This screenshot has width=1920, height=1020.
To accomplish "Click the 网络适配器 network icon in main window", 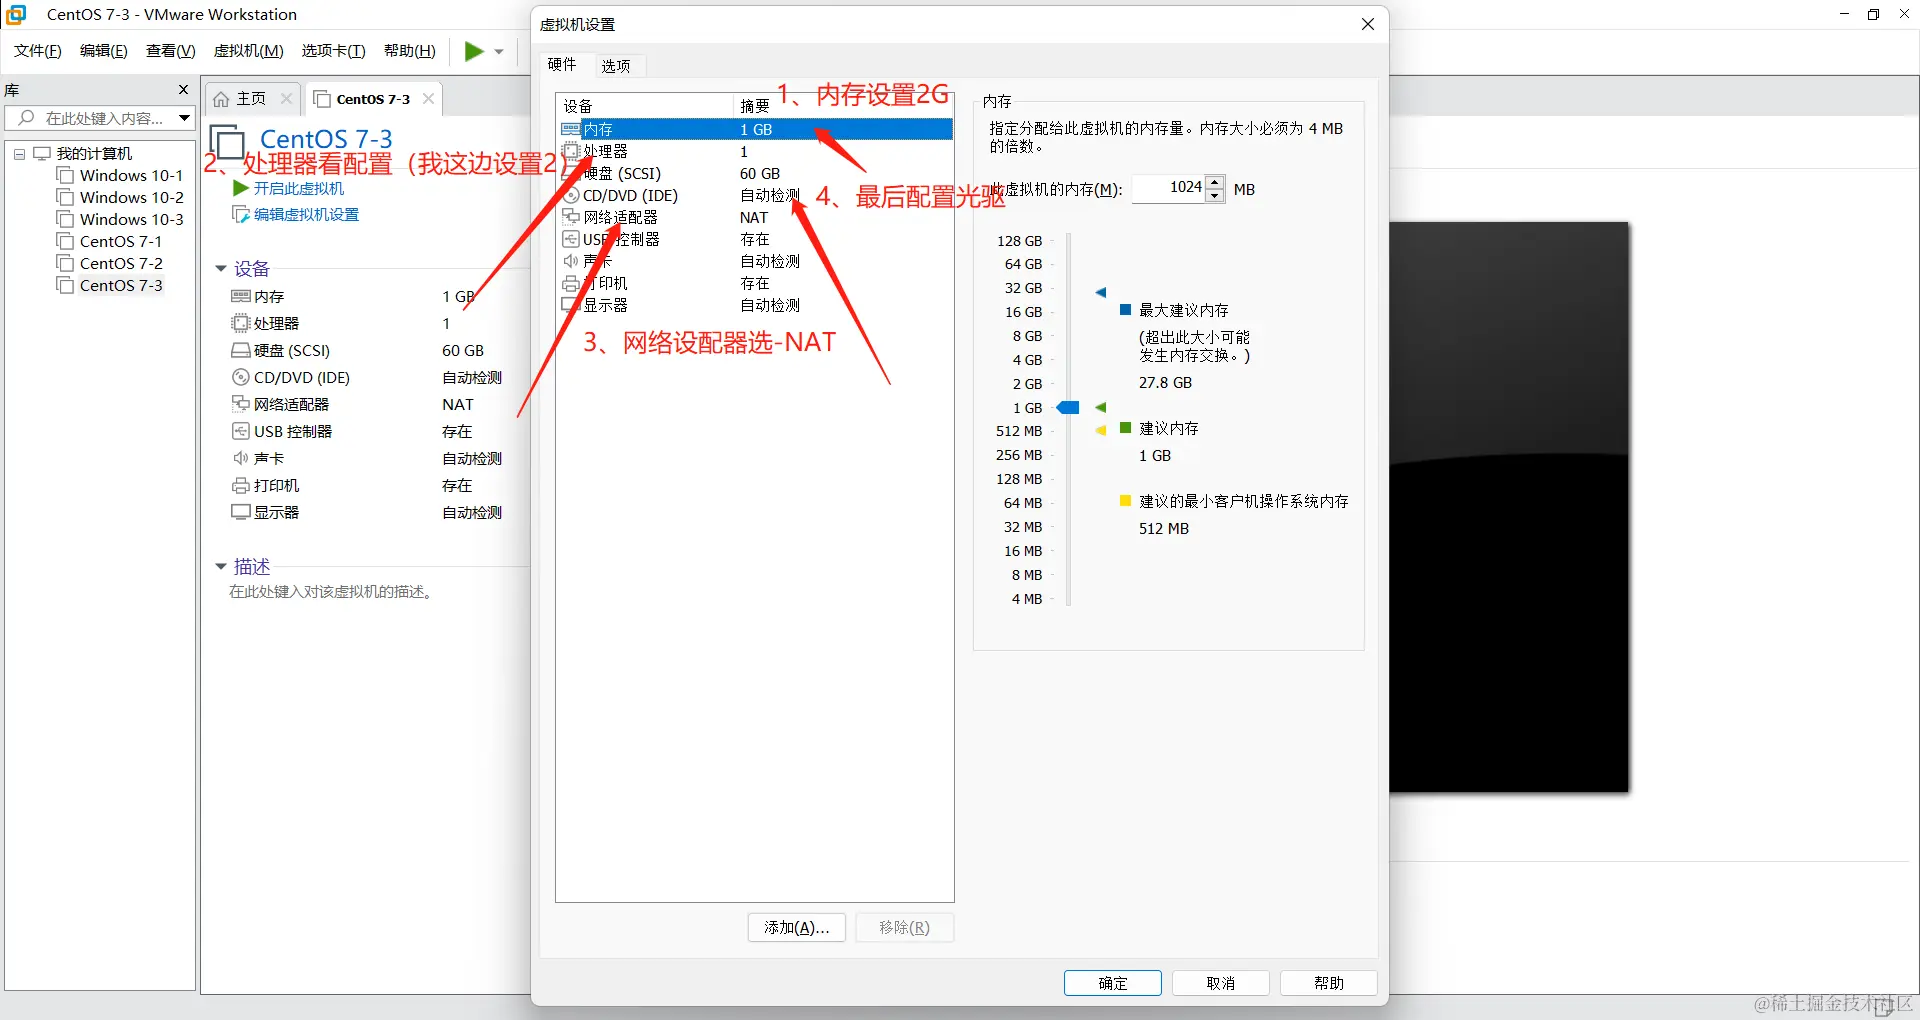I will [x=240, y=404].
